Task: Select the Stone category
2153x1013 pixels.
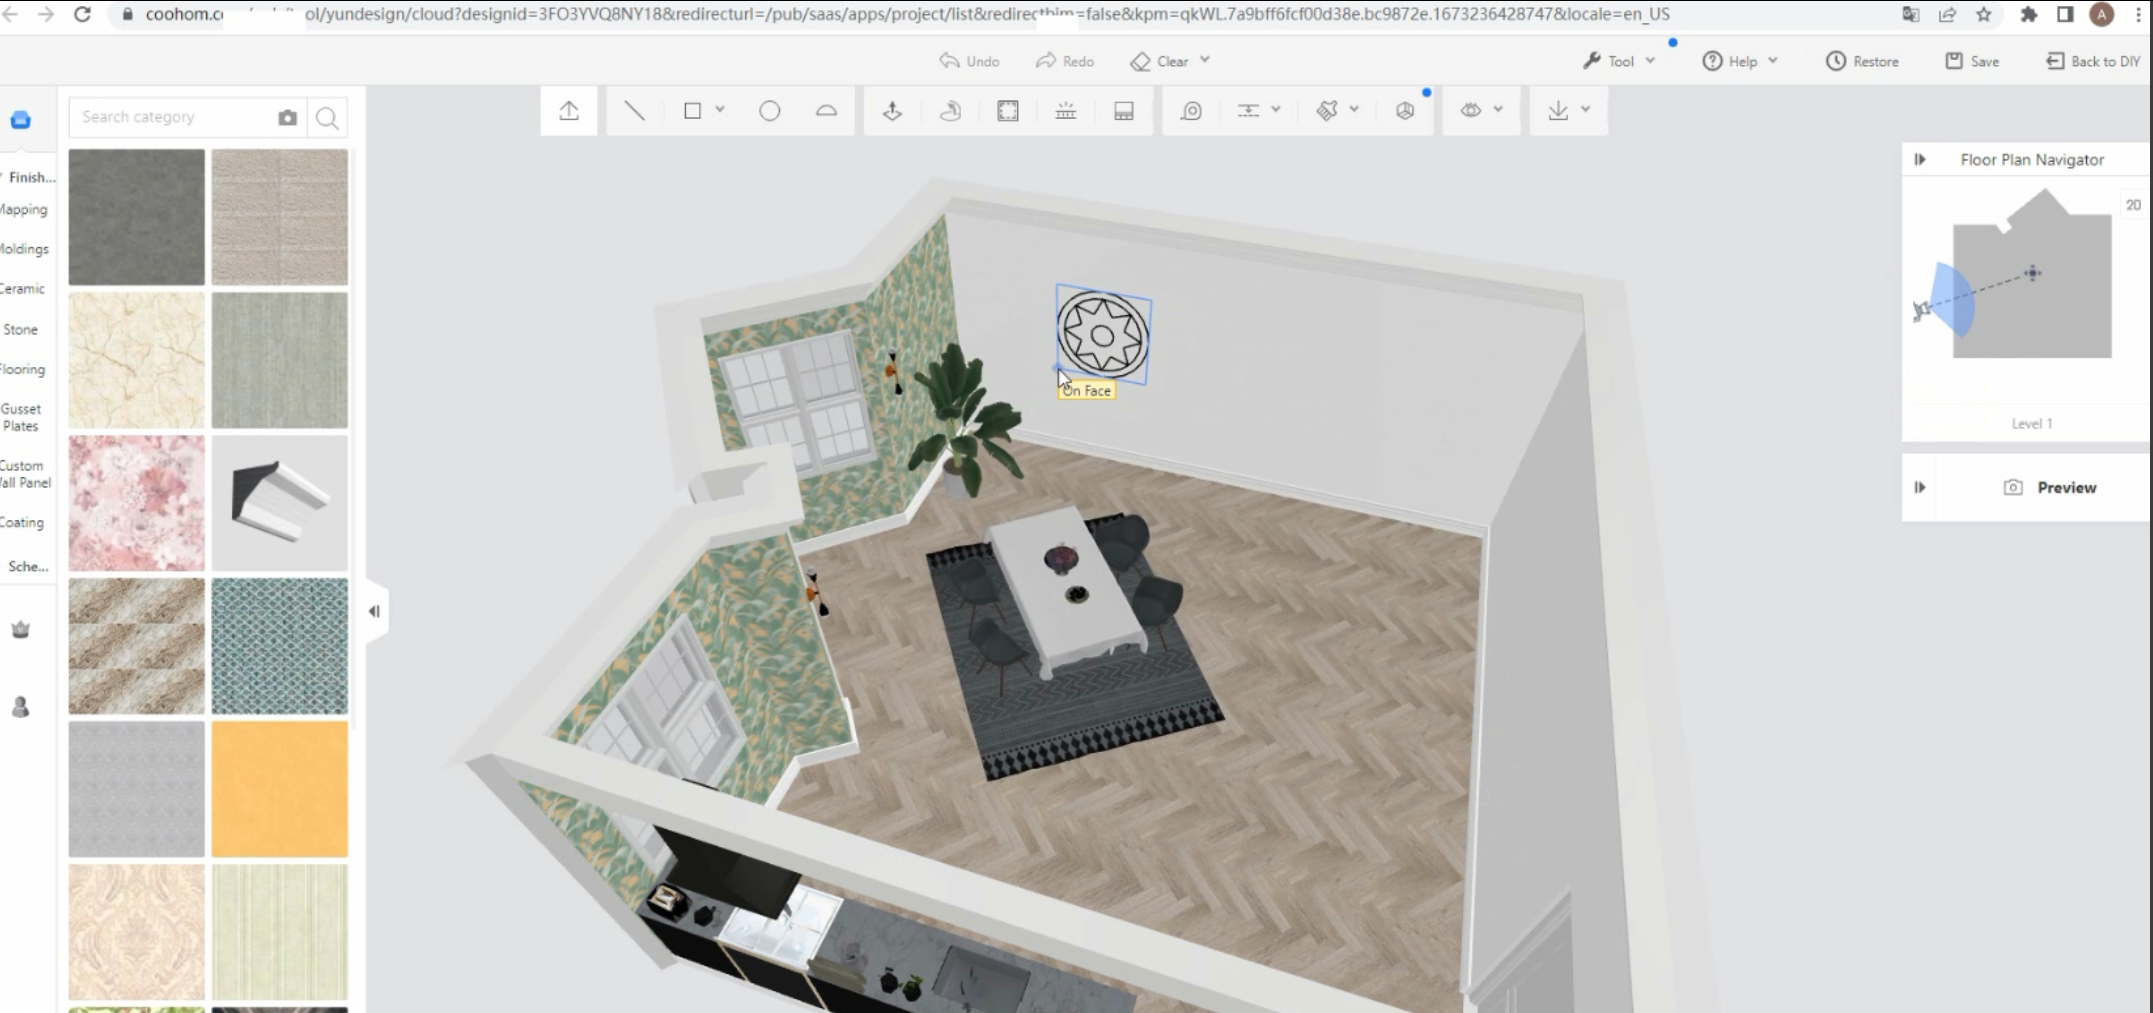Action: pos(20,329)
